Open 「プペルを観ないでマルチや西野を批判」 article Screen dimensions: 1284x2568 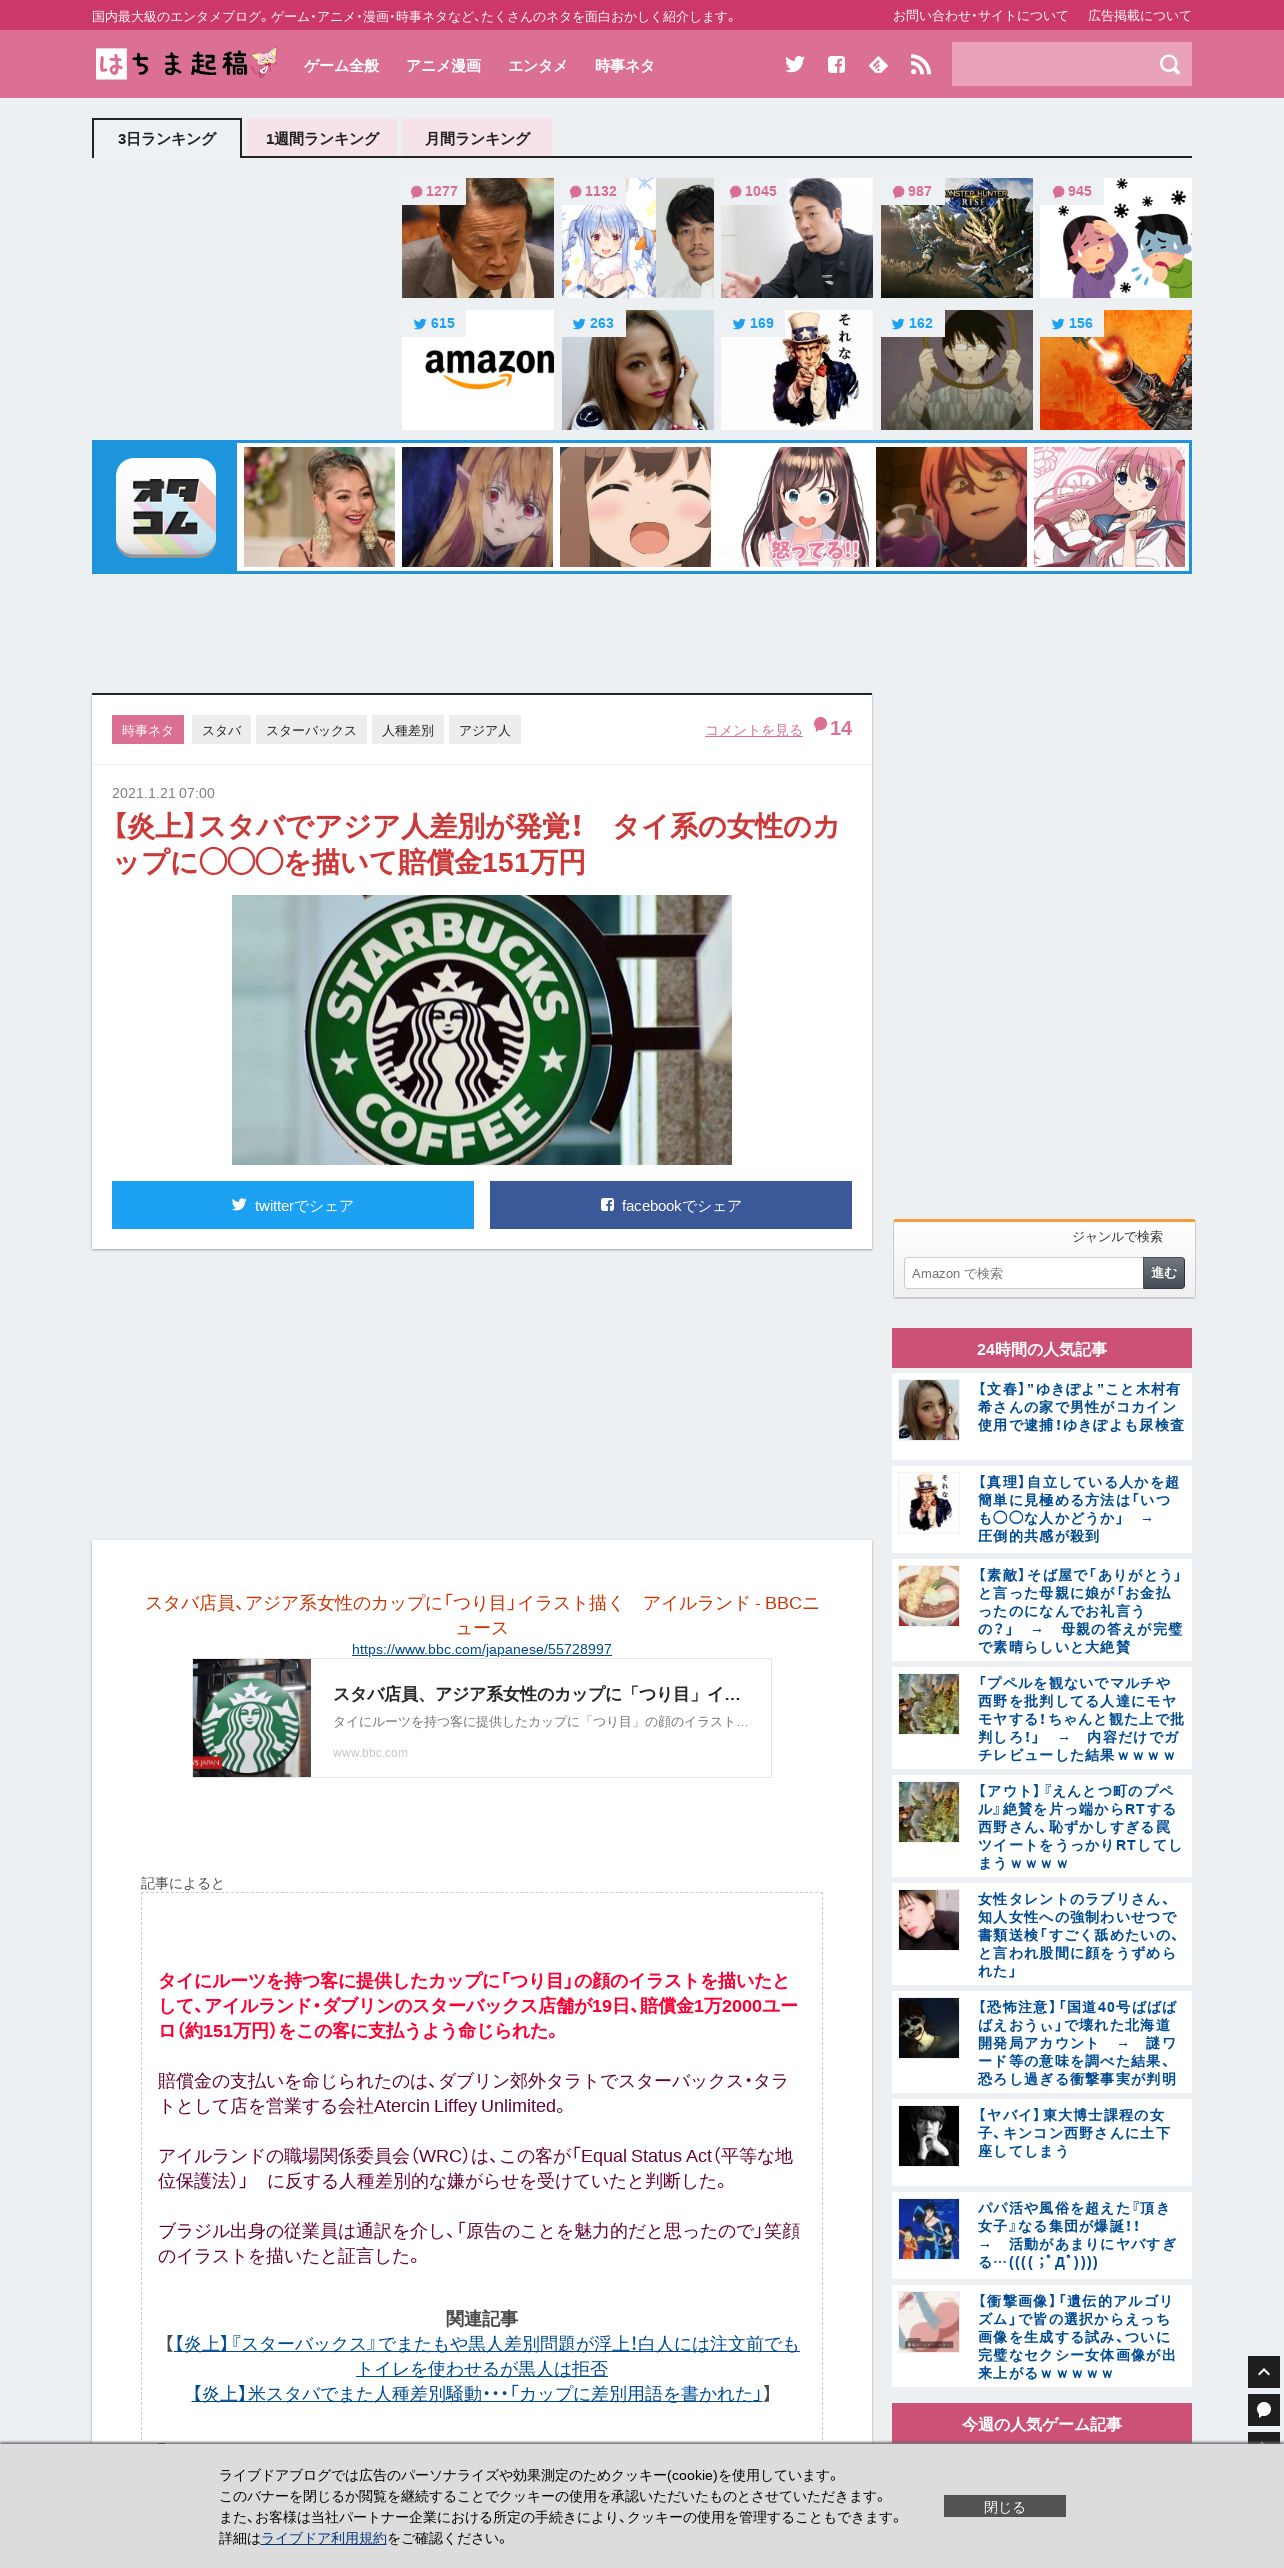1042,1718
